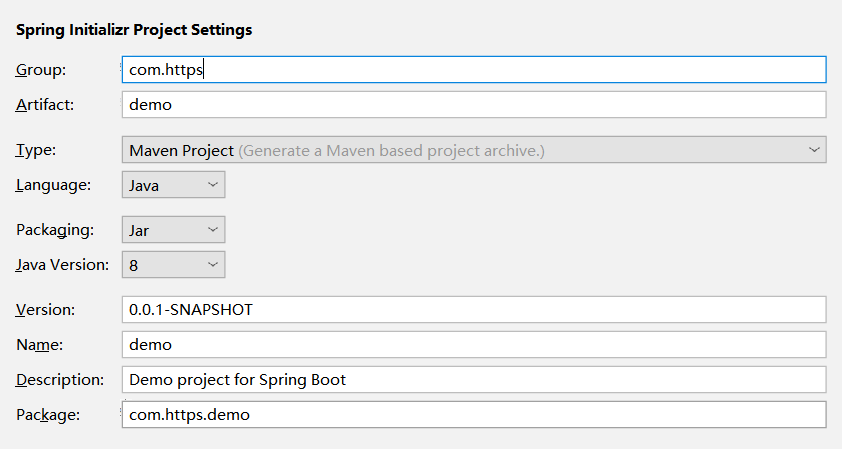The image size is (842, 449).
Task: Click the Group label
Action: (x=41, y=70)
